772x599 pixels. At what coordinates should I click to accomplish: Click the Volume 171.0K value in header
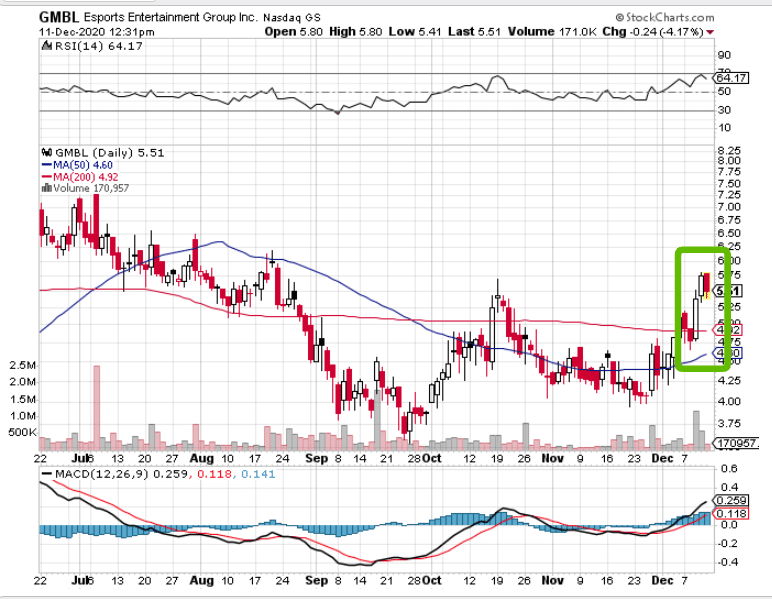click(552, 32)
